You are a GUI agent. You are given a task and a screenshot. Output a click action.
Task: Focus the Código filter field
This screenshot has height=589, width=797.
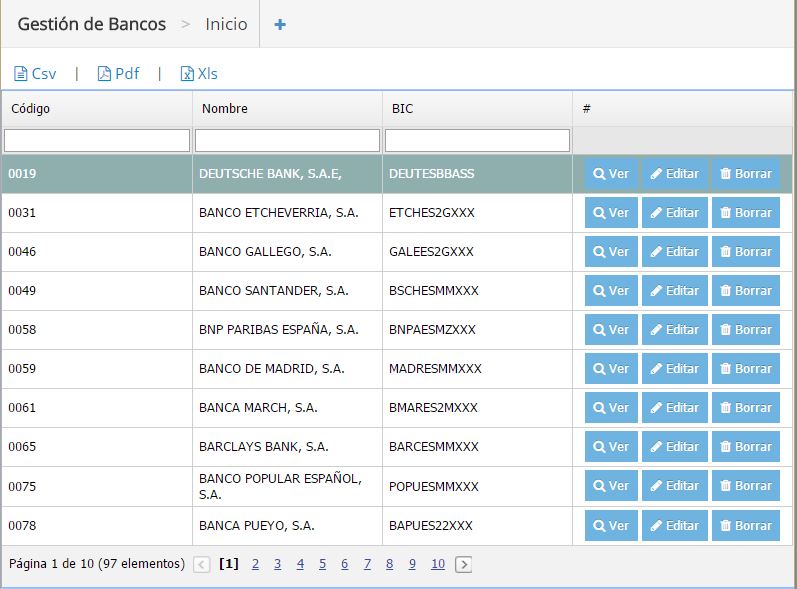pyautogui.click(x=97, y=140)
